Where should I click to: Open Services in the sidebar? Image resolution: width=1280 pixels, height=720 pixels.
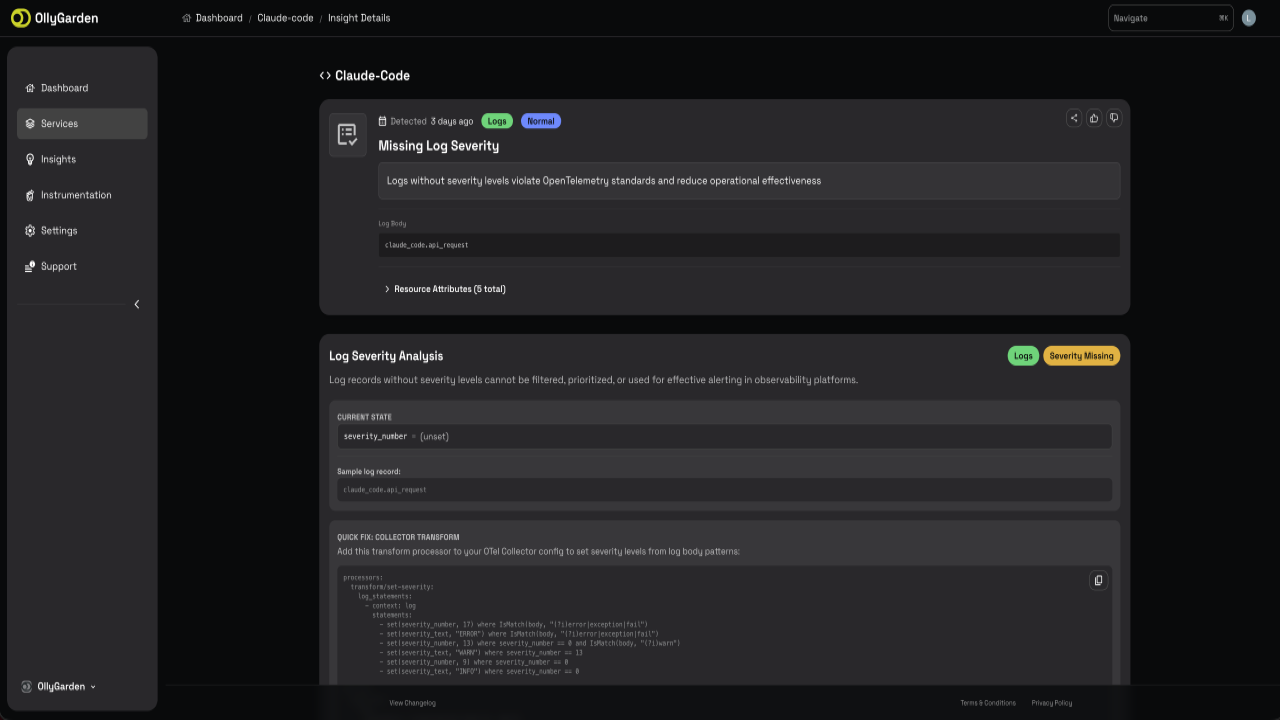(x=82, y=124)
